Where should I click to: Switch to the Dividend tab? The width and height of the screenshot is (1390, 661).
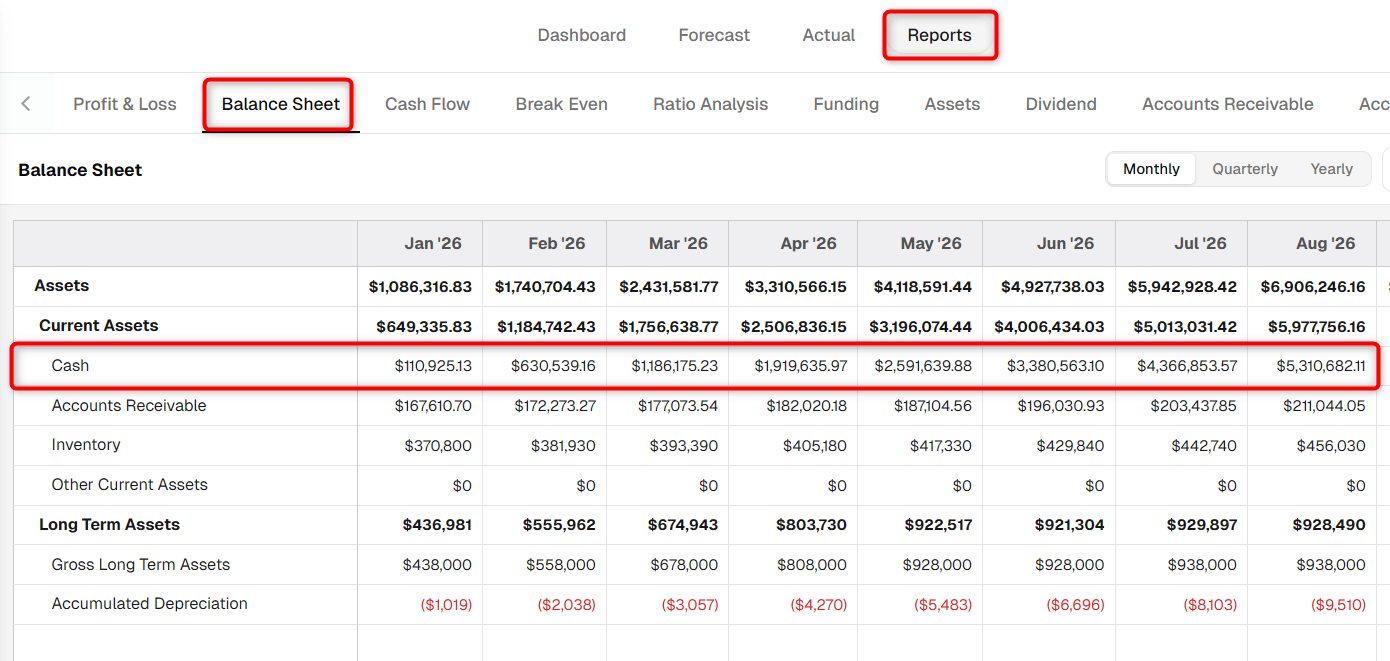[x=1061, y=104]
